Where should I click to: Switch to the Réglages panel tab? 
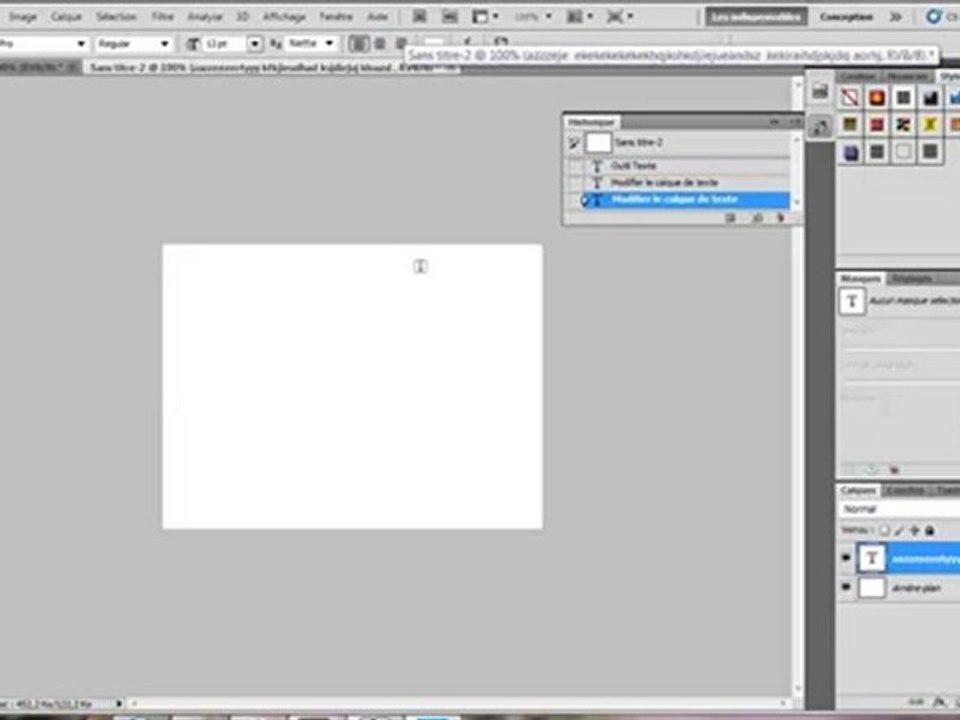click(912, 279)
